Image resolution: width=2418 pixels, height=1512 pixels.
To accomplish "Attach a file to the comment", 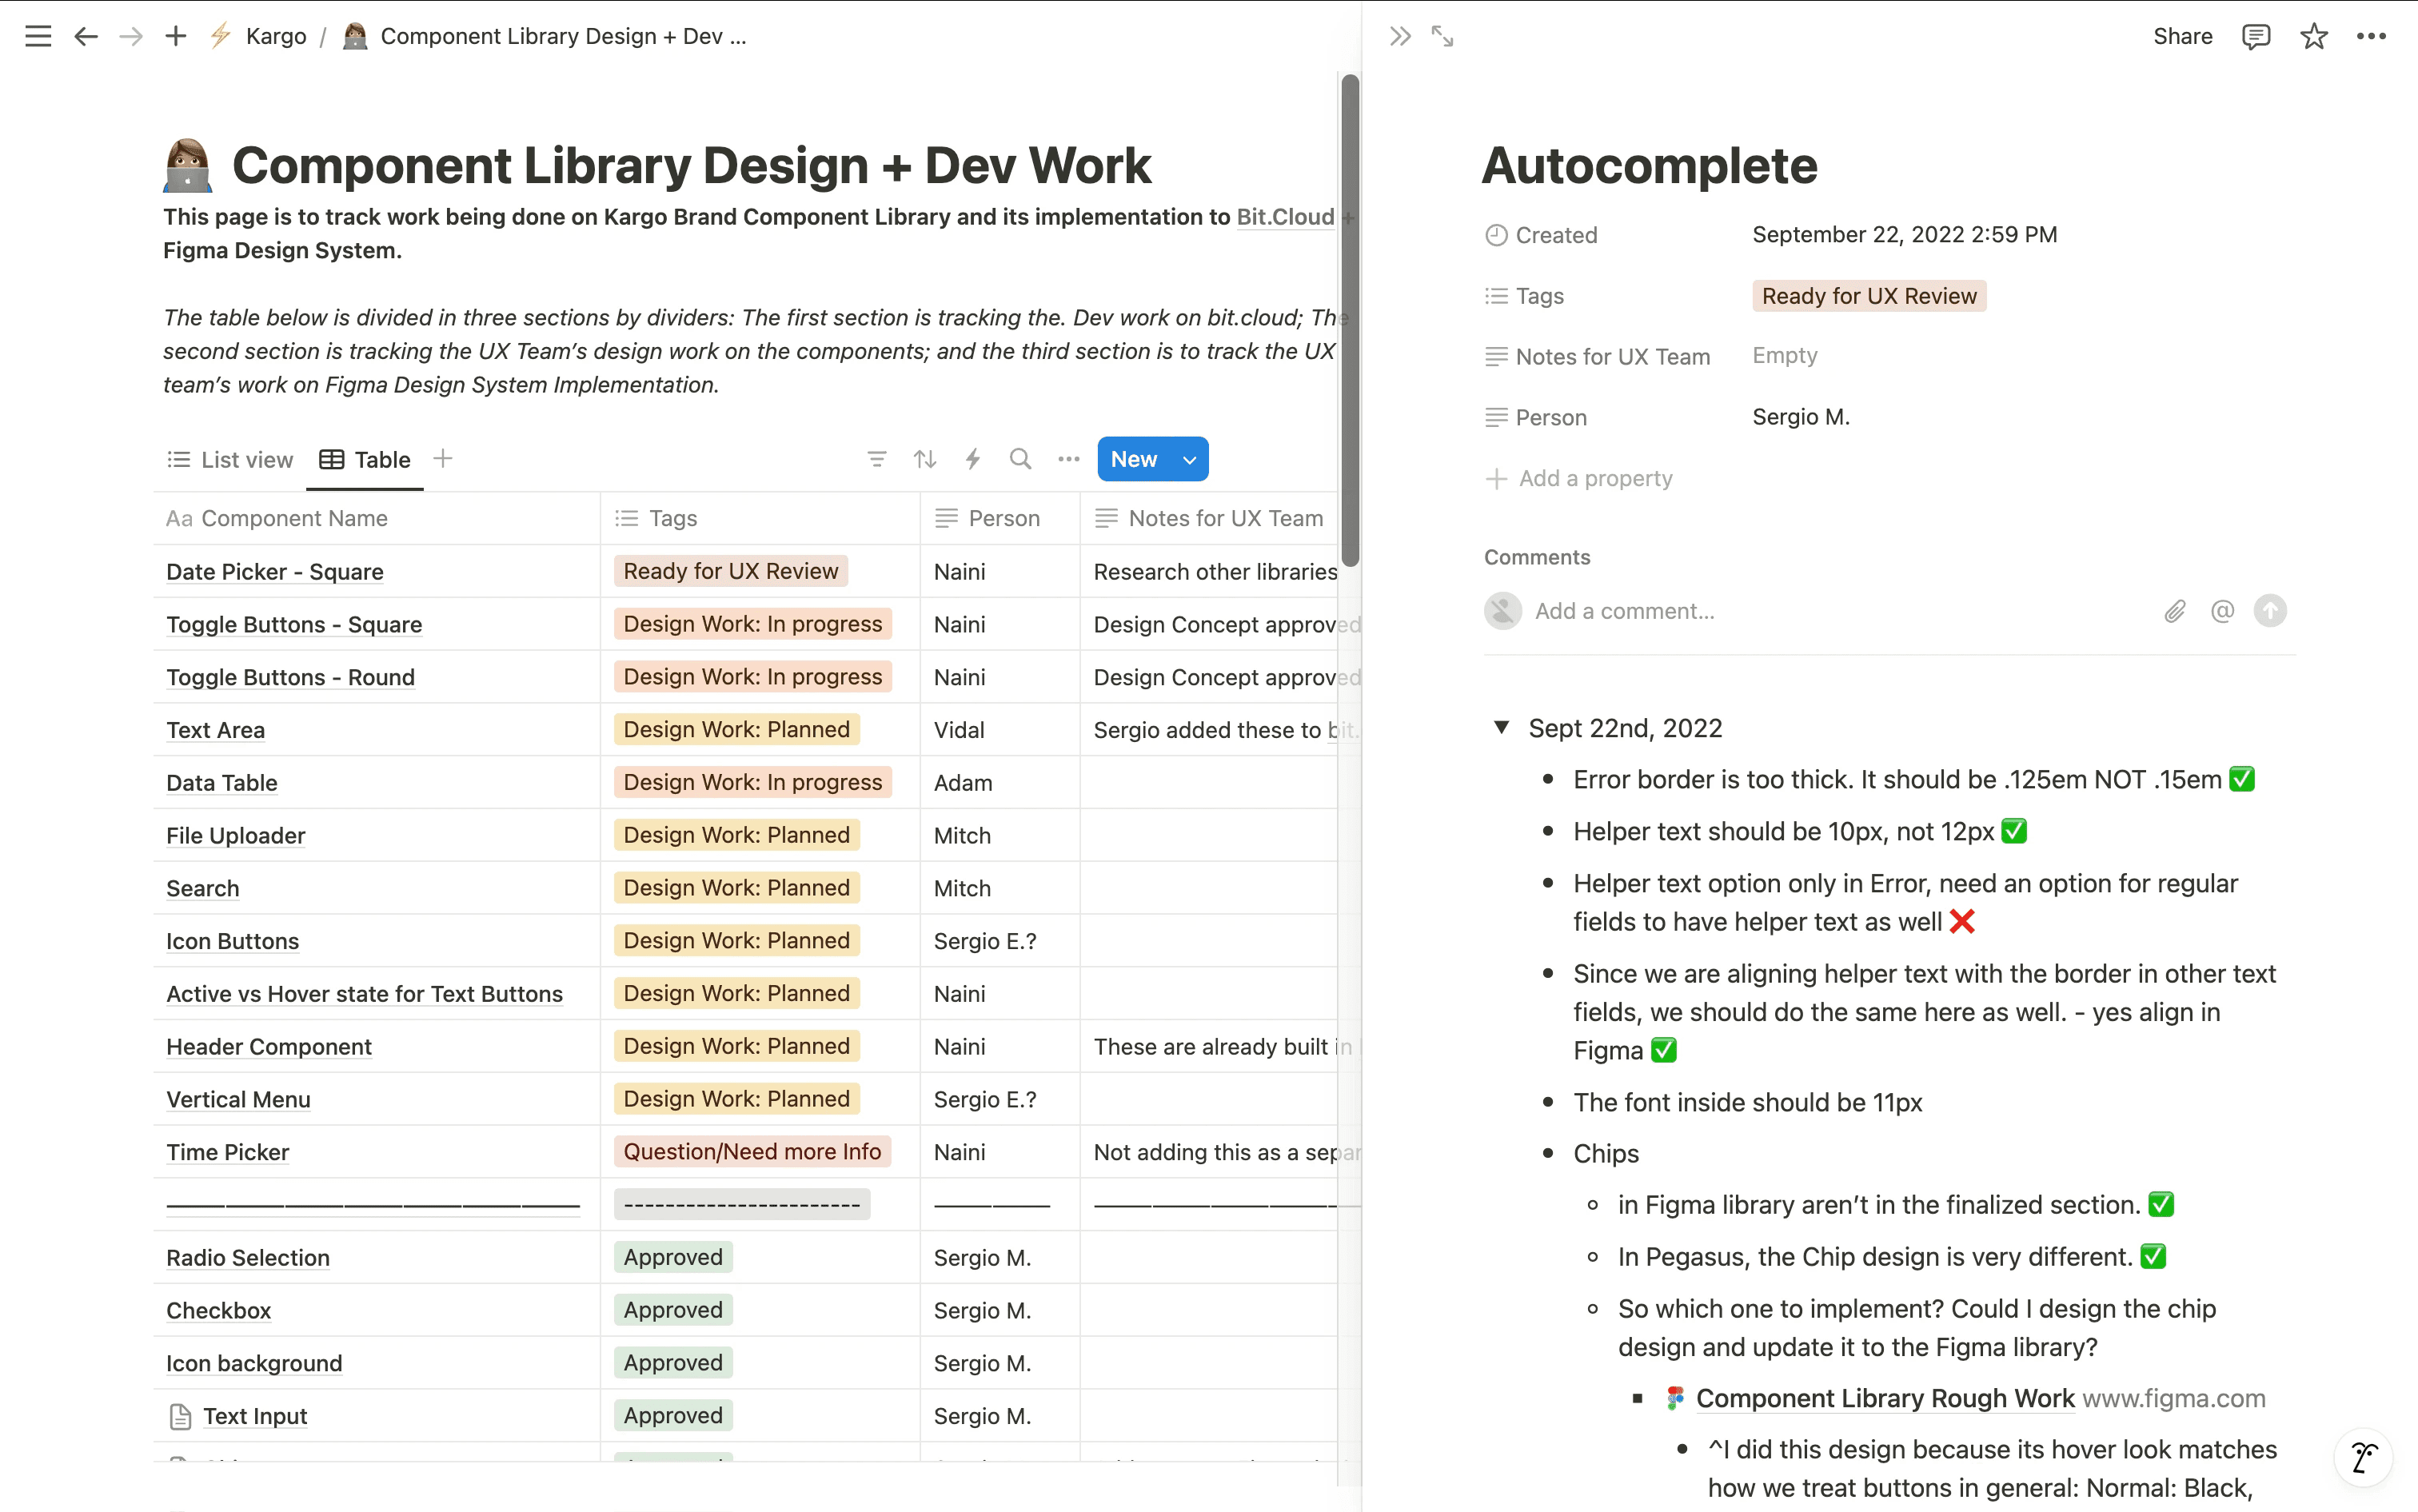I will pyautogui.click(x=2174, y=611).
